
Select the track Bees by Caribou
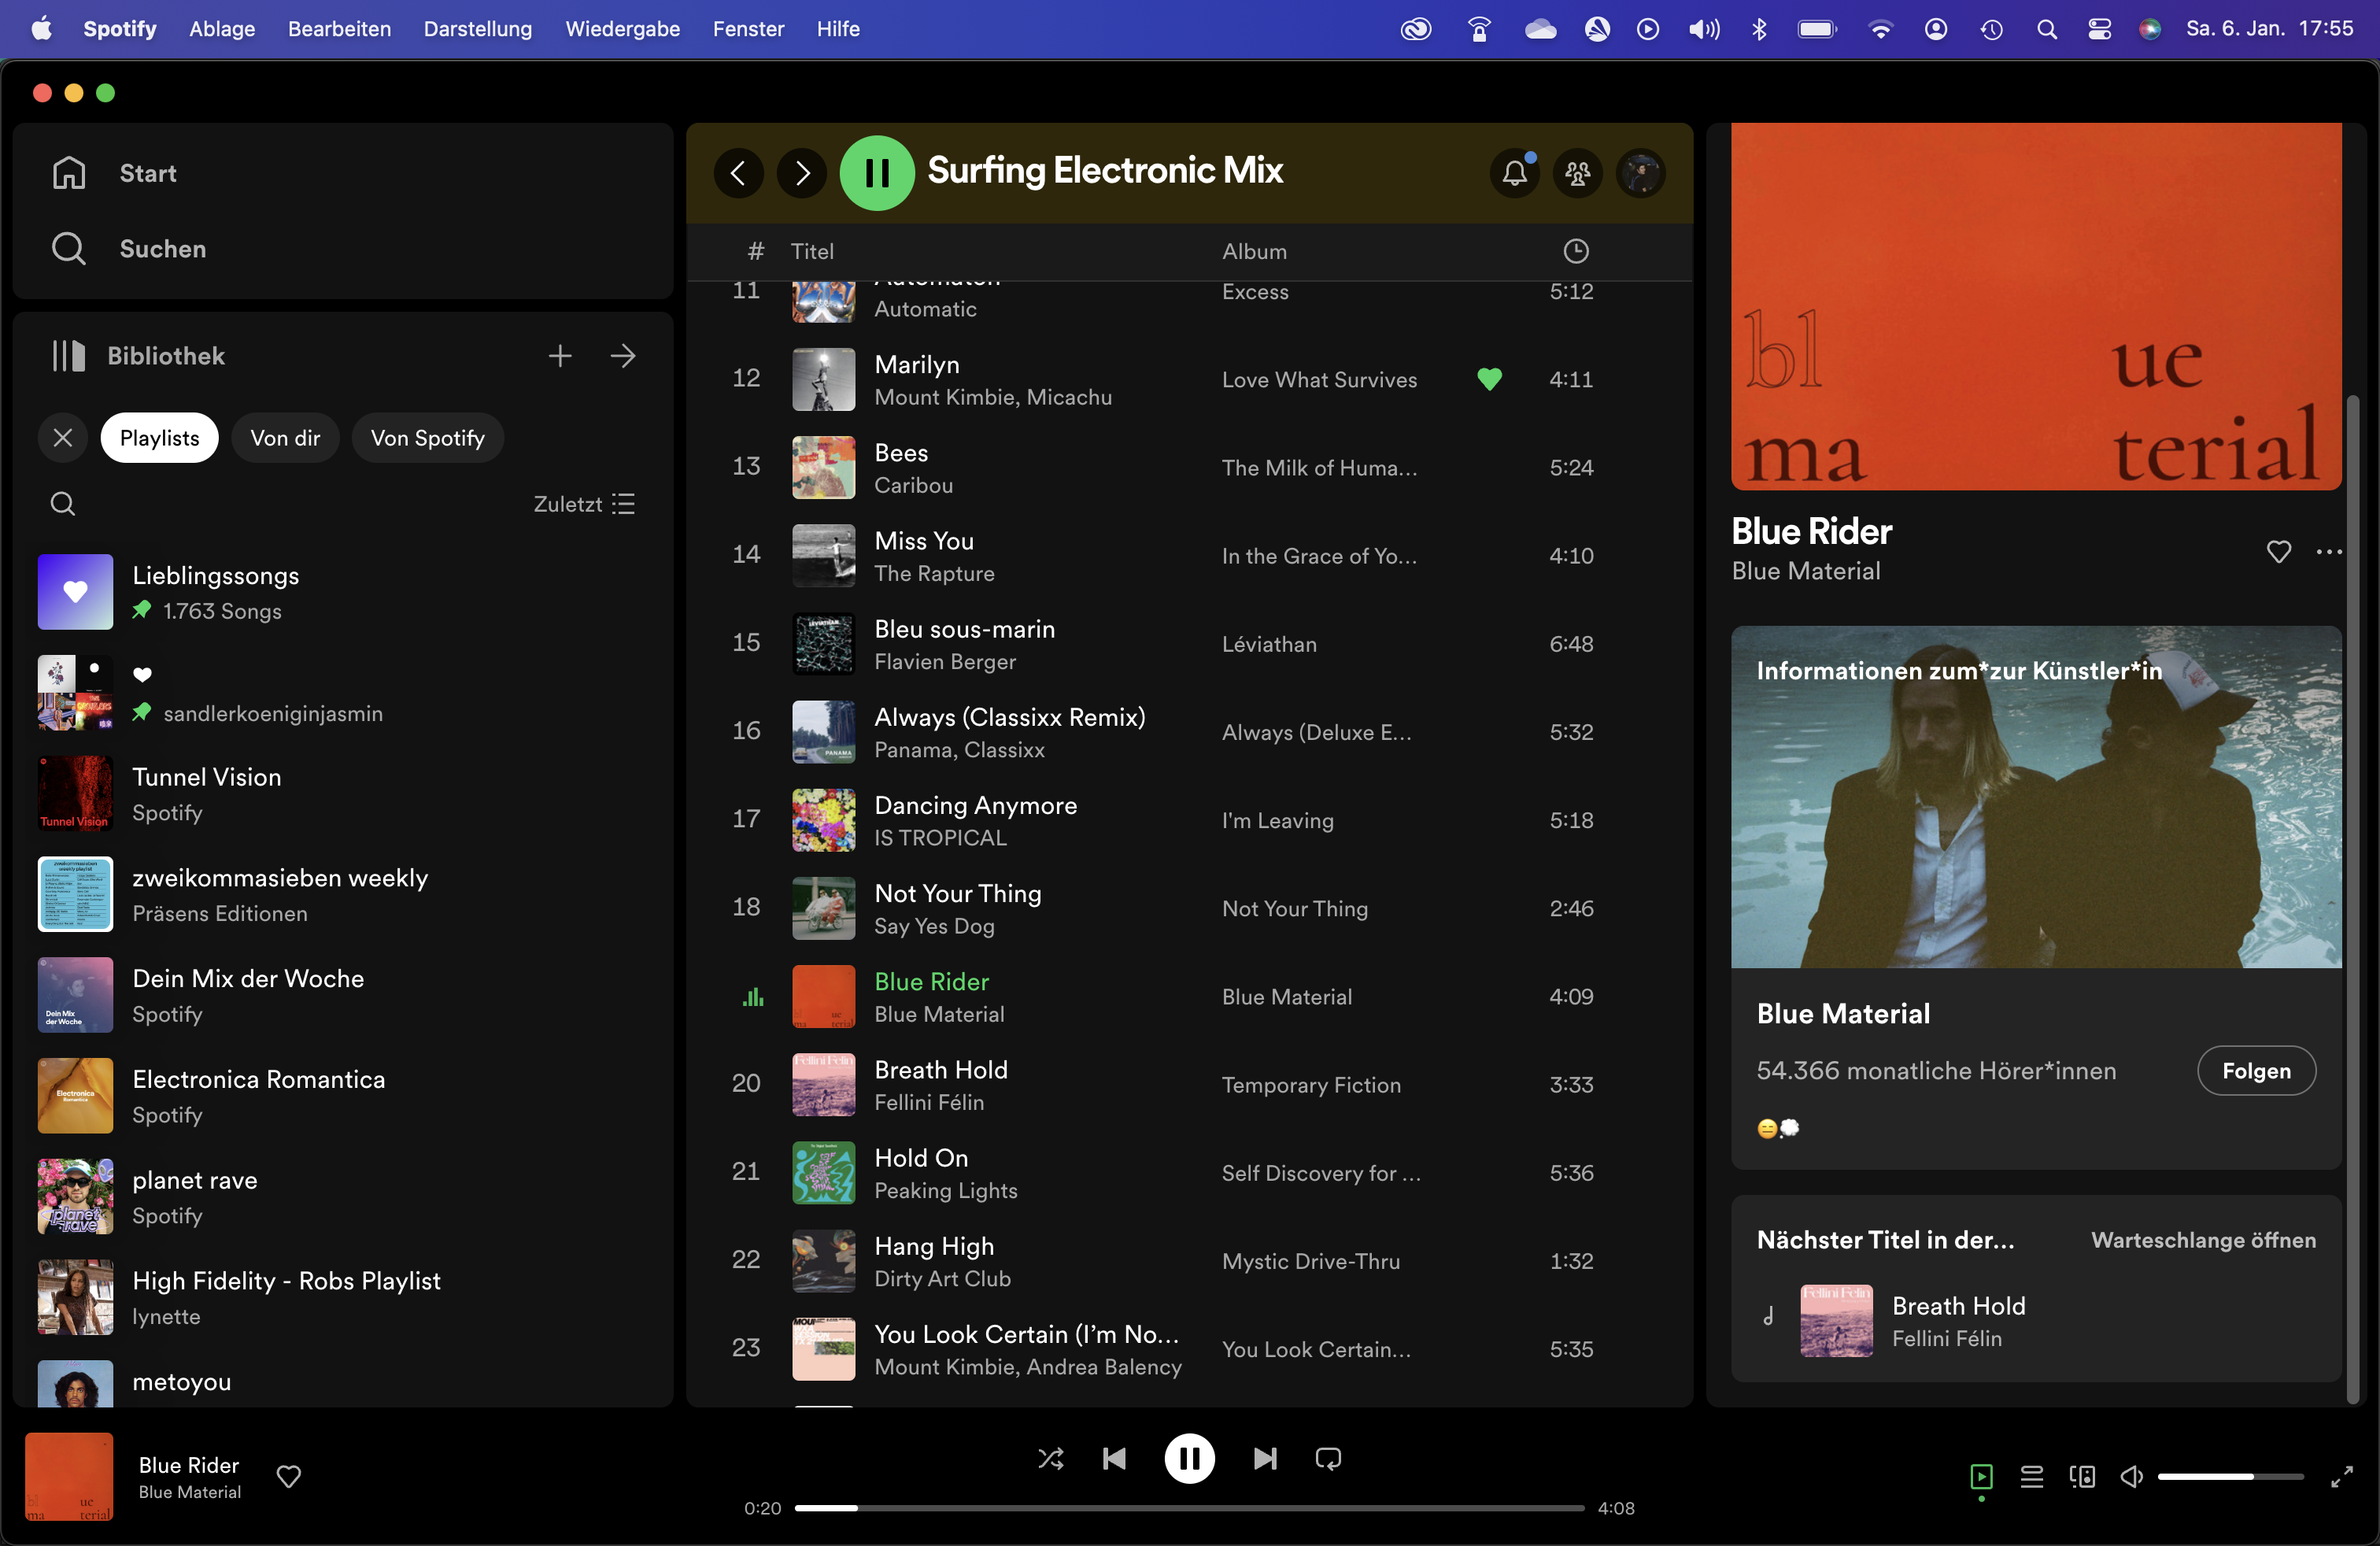coord(1190,467)
